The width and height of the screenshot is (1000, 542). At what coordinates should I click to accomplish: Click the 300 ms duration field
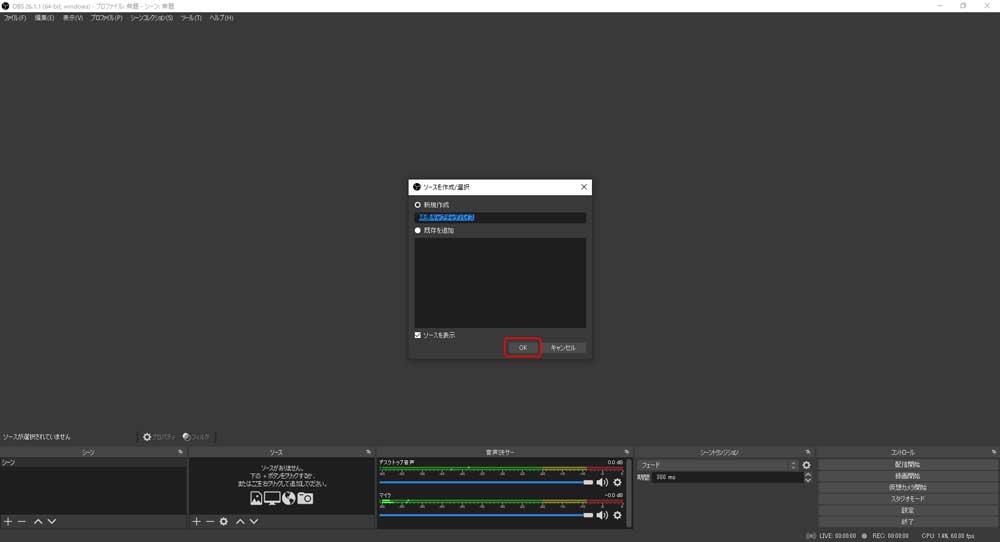tap(727, 477)
